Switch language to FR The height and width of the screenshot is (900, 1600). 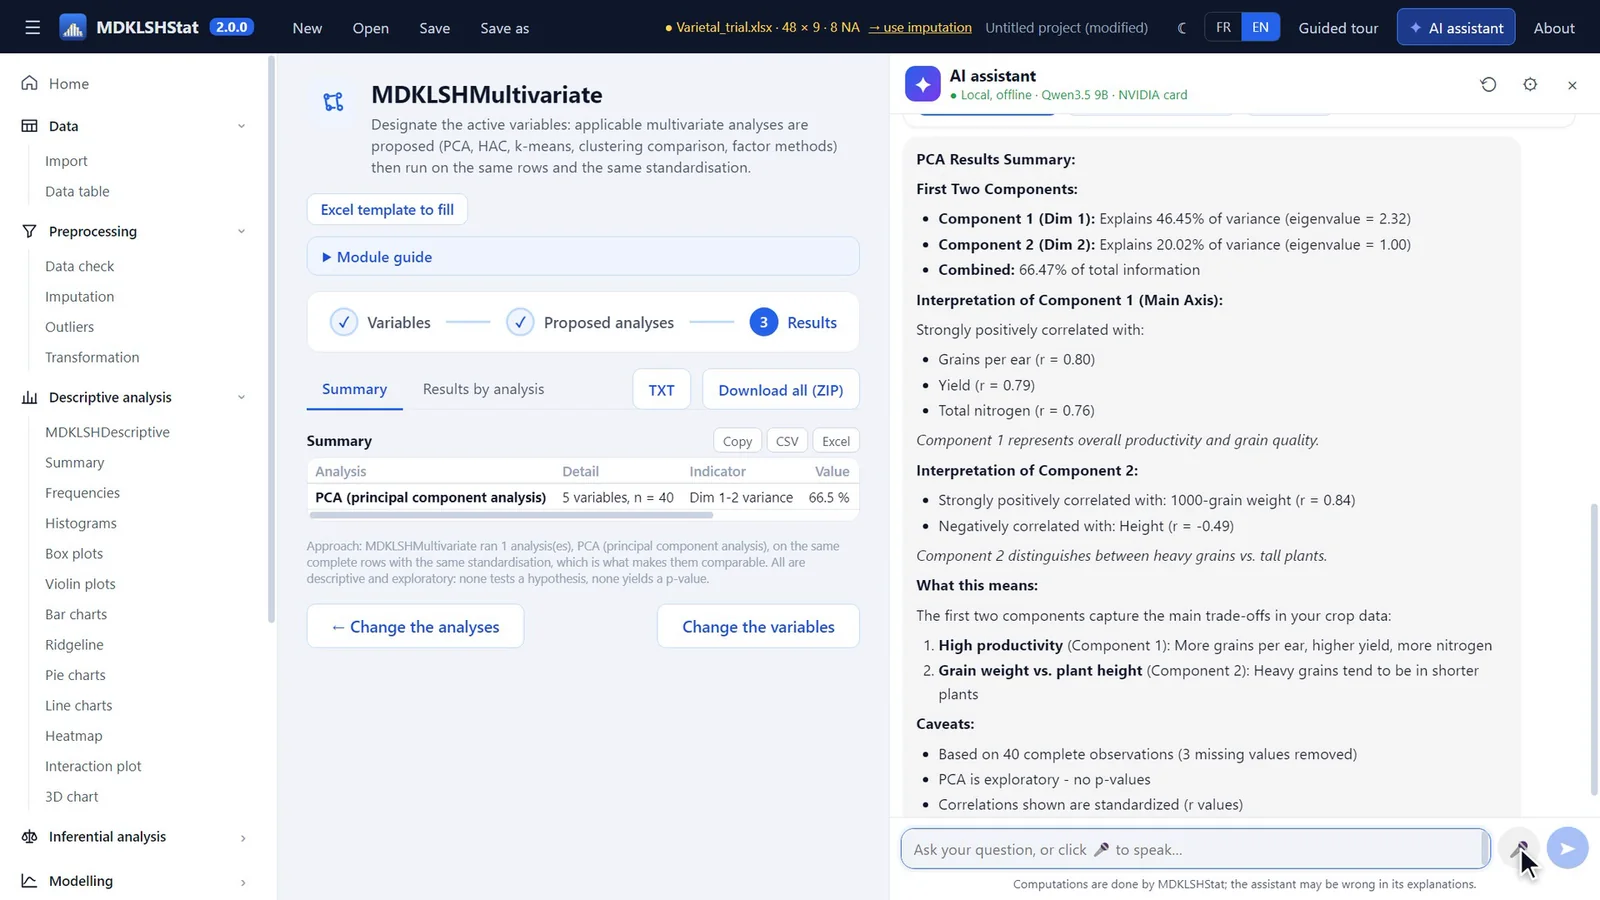[1223, 27]
